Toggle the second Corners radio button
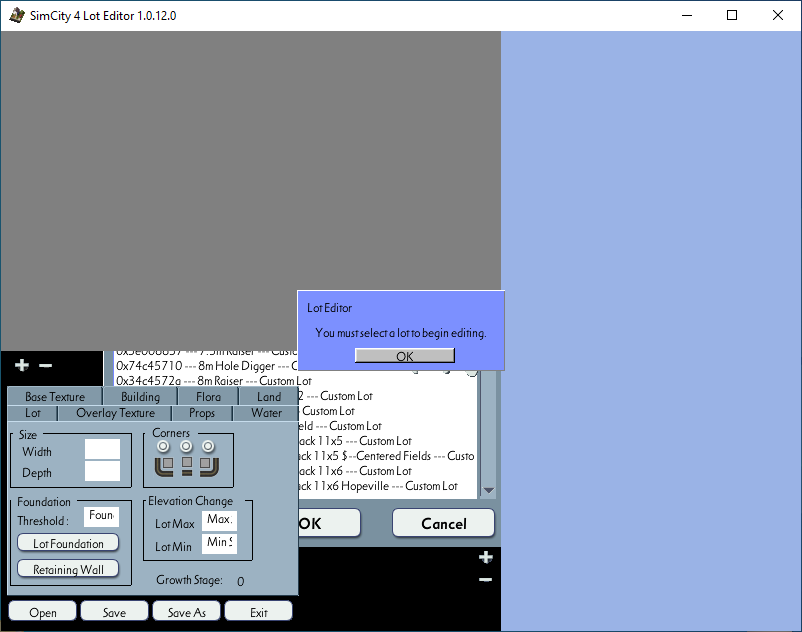This screenshot has height=632, width=802. [186, 447]
